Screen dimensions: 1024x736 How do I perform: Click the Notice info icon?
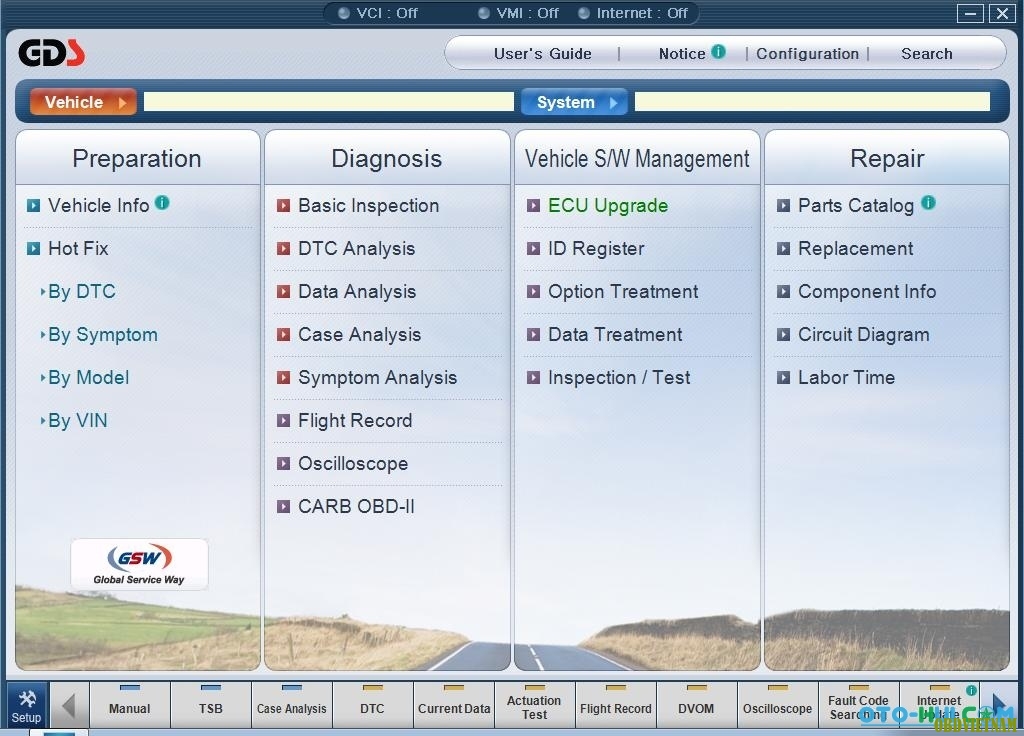718,52
